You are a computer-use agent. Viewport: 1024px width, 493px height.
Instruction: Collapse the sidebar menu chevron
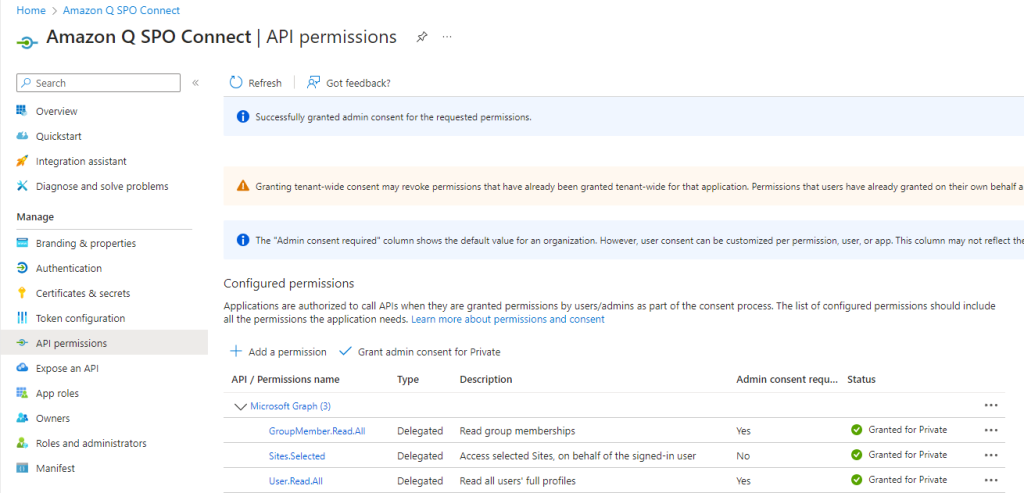pos(196,83)
